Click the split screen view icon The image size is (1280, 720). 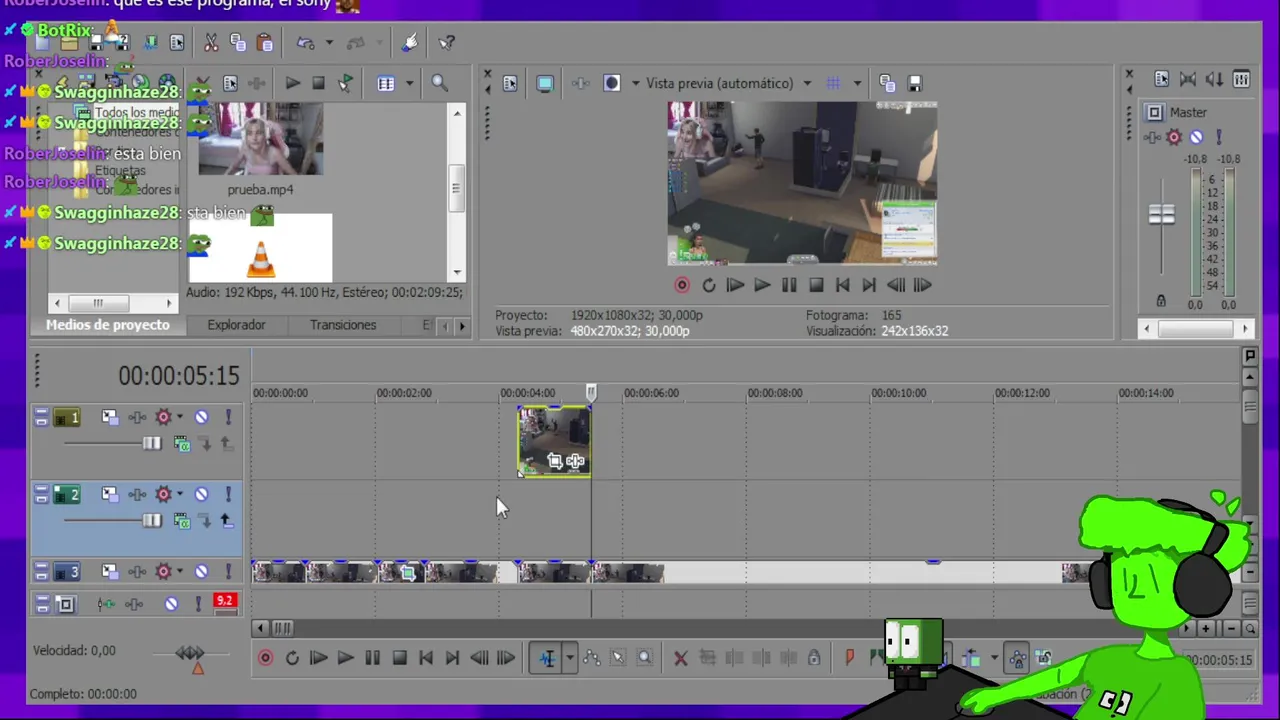(x=612, y=84)
